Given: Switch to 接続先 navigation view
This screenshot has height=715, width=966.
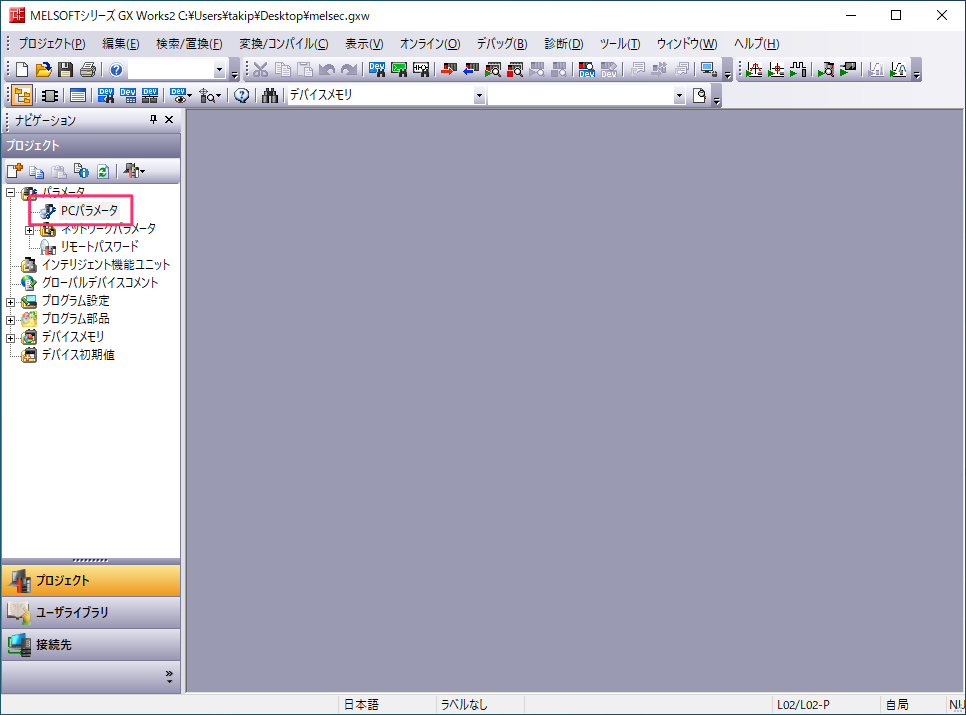Looking at the screenshot, I should click(91, 644).
